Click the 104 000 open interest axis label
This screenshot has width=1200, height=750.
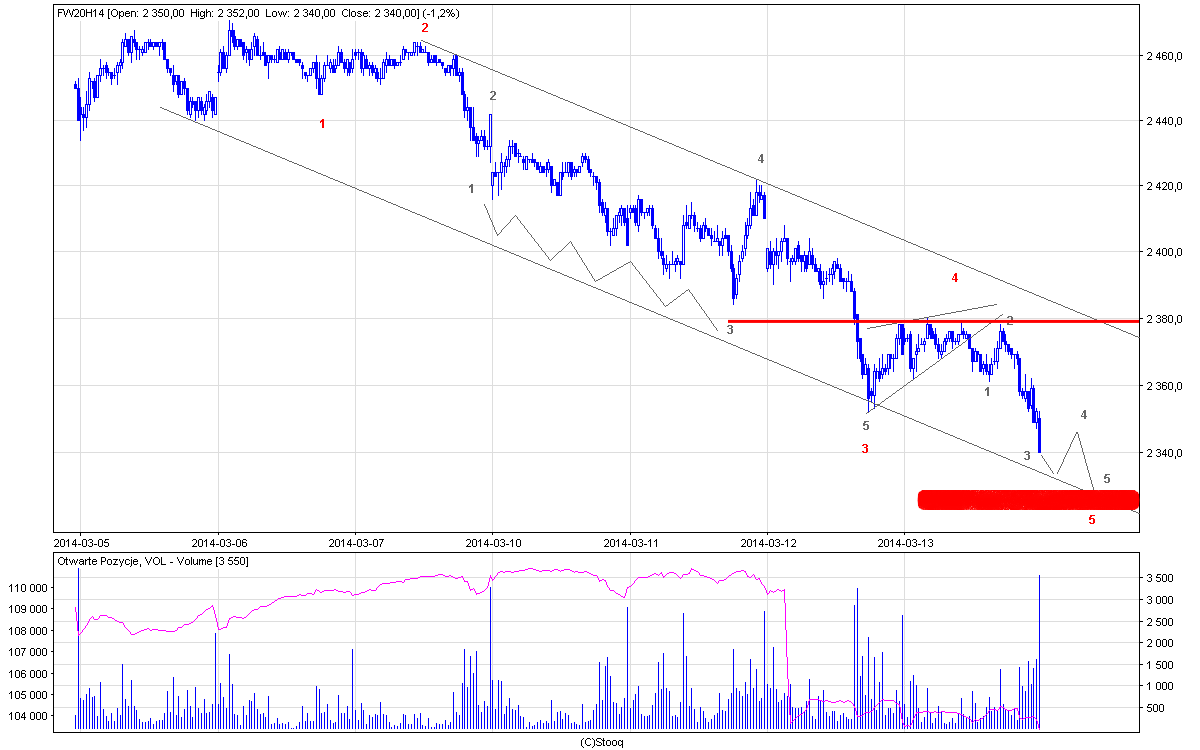(30, 716)
